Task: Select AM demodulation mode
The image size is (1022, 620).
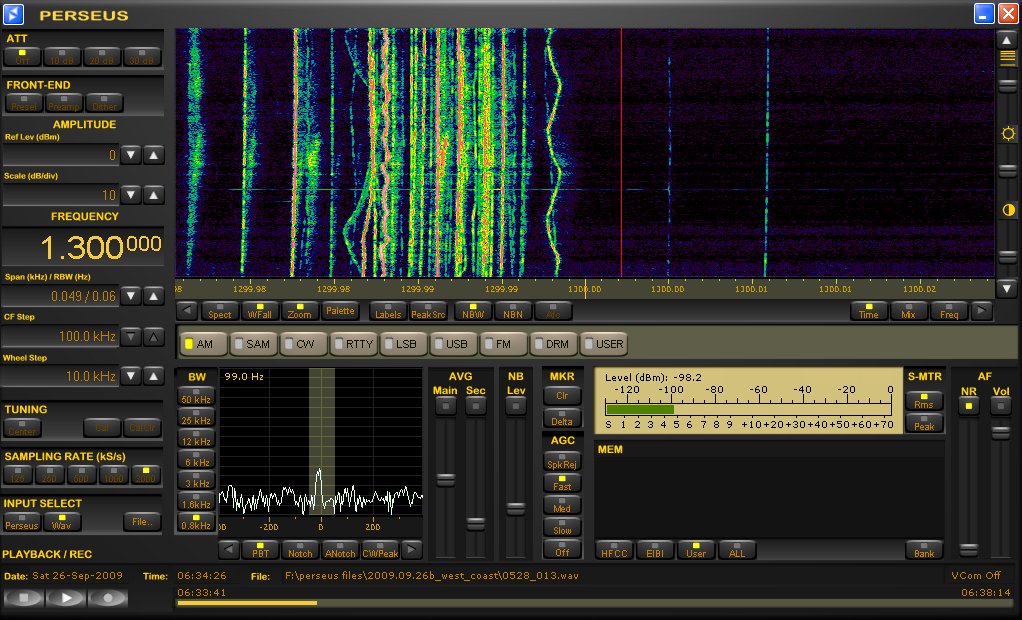Action: 203,344
